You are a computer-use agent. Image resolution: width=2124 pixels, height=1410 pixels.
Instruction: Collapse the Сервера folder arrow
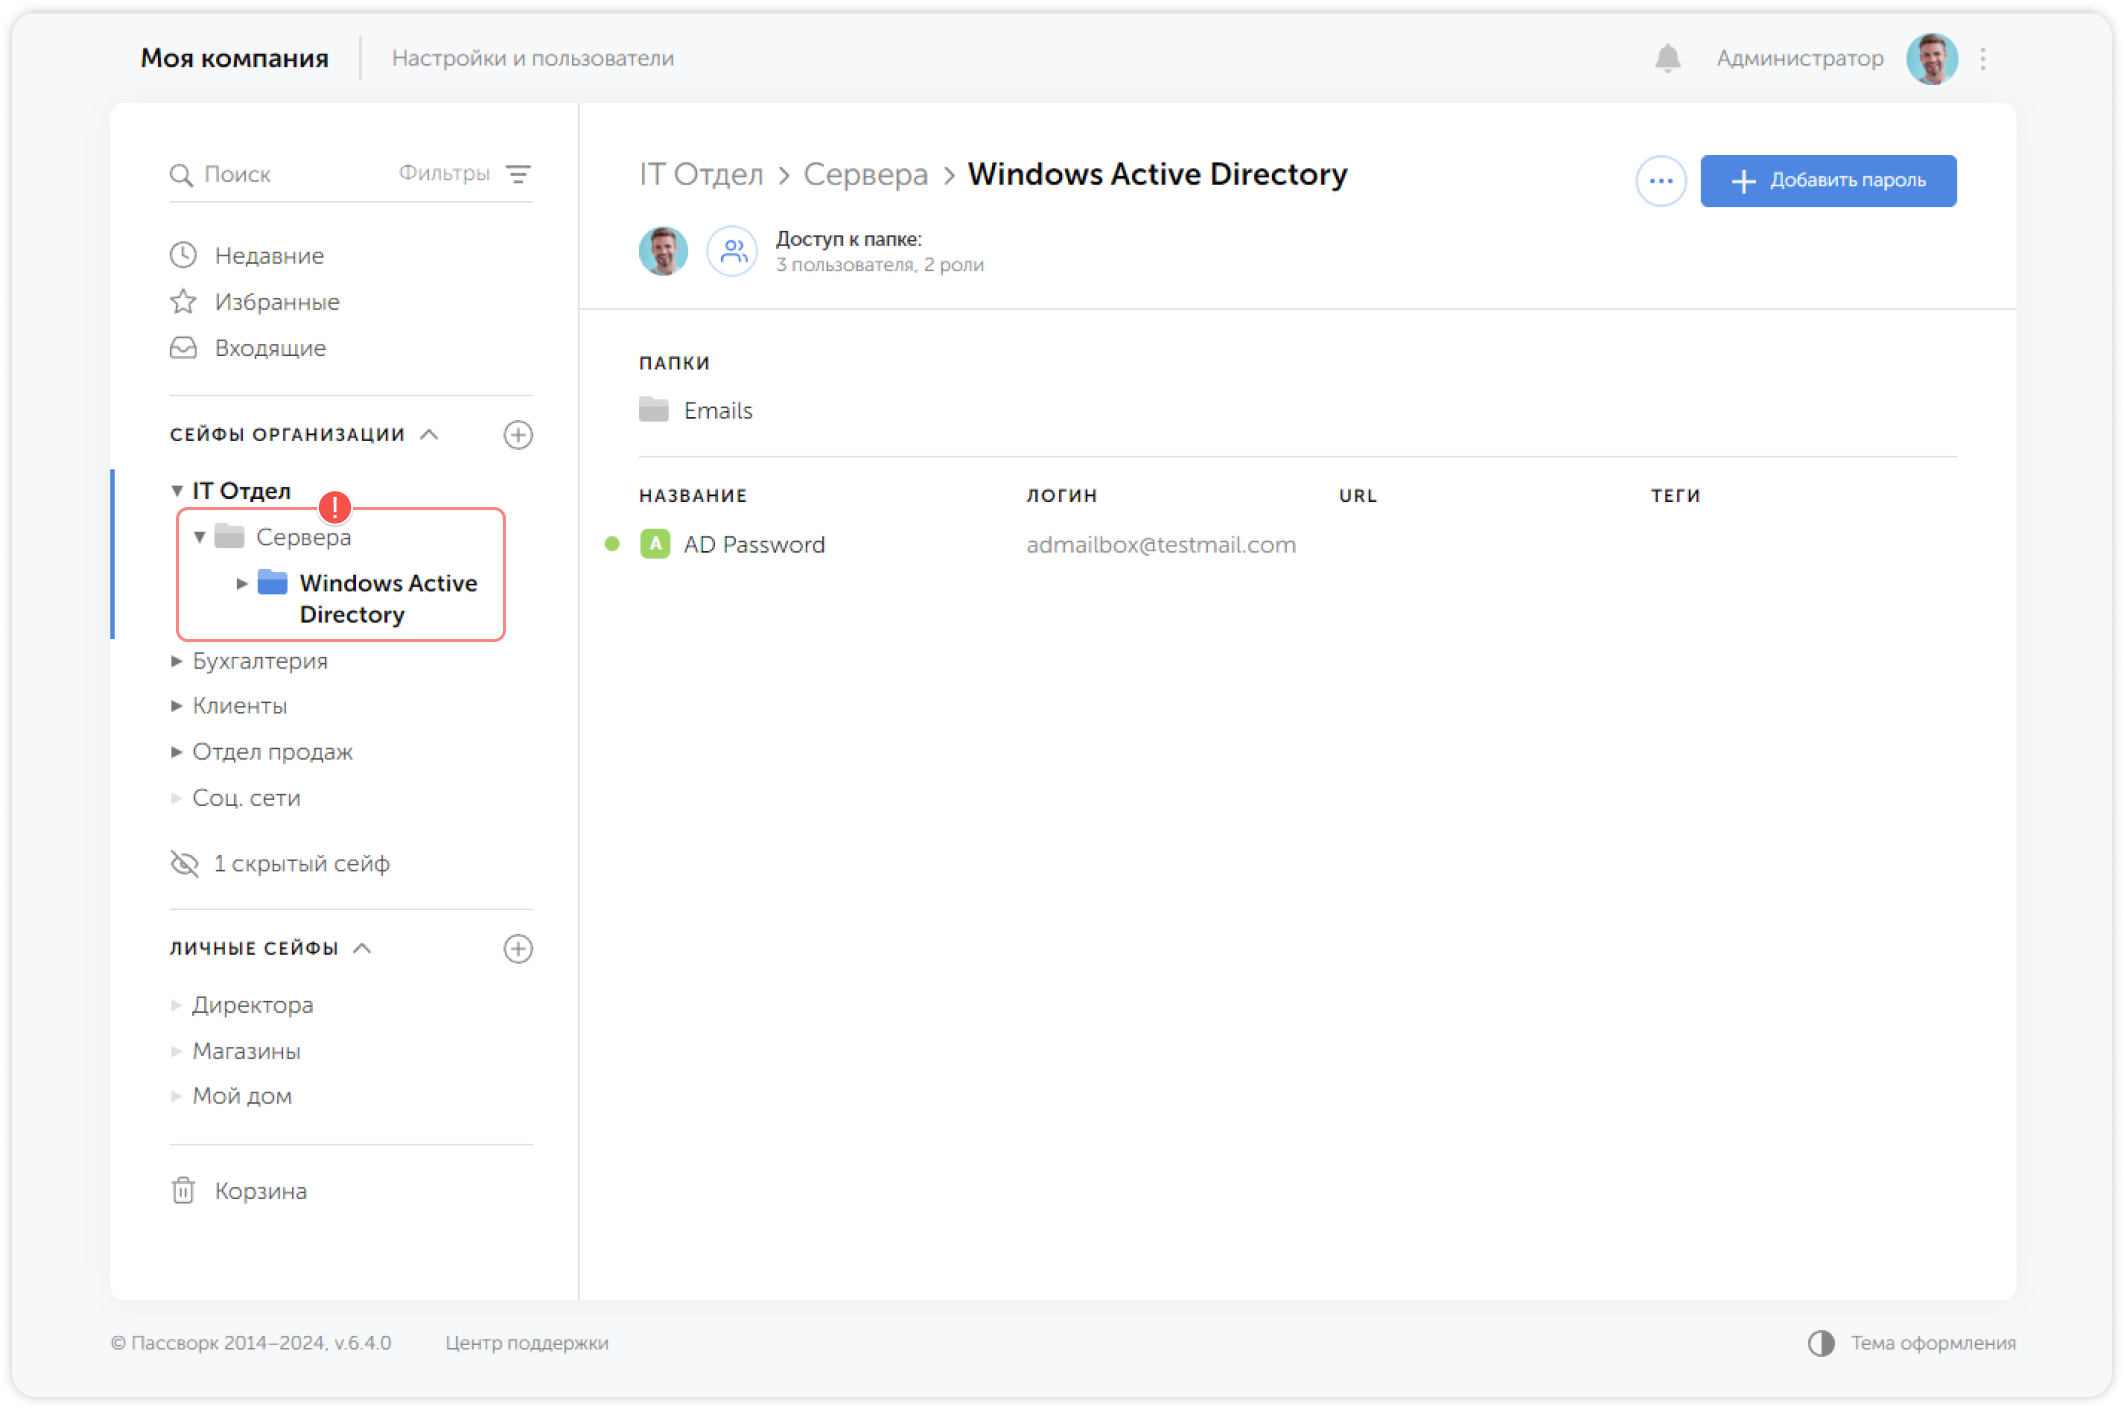tap(200, 537)
